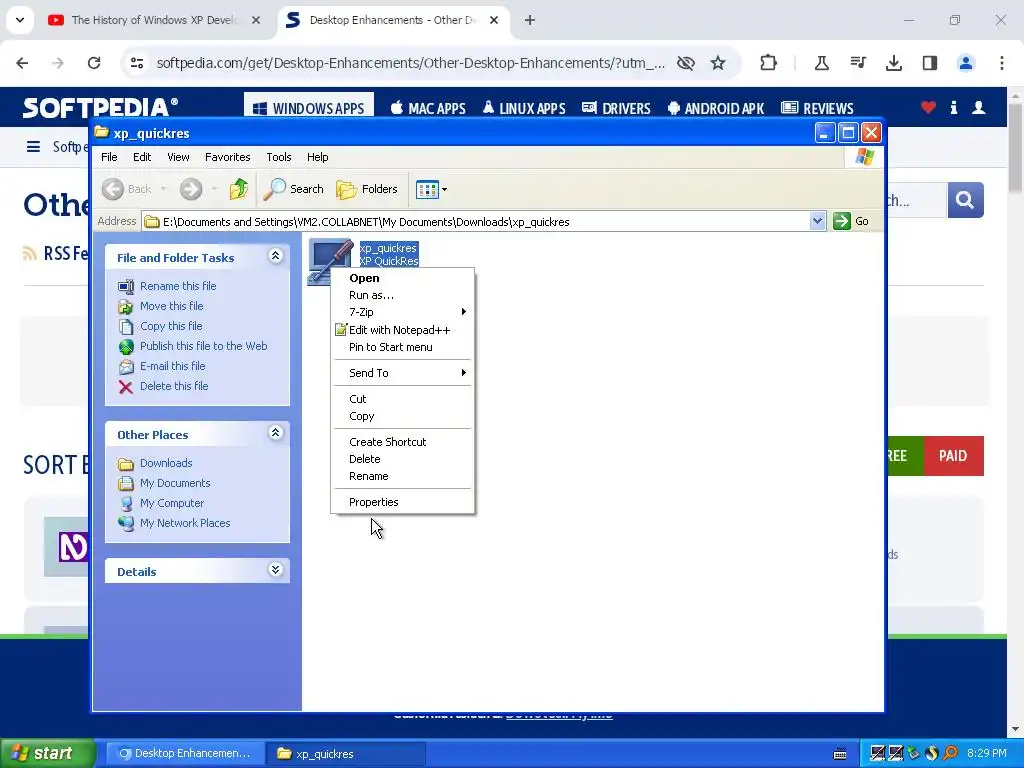Choose Edit with Notepad++
This screenshot has height=768, width=1024.
[x=402, y=330]
